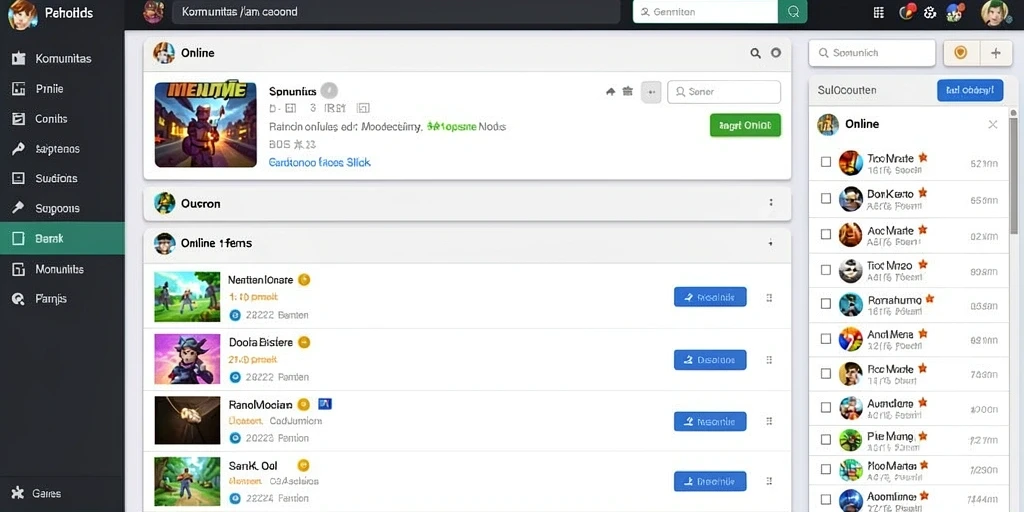Image resolution: width=1024 pixels, height=512 pixels.
Task: Click the orange heart button in right panel
Action: point(961,53)
